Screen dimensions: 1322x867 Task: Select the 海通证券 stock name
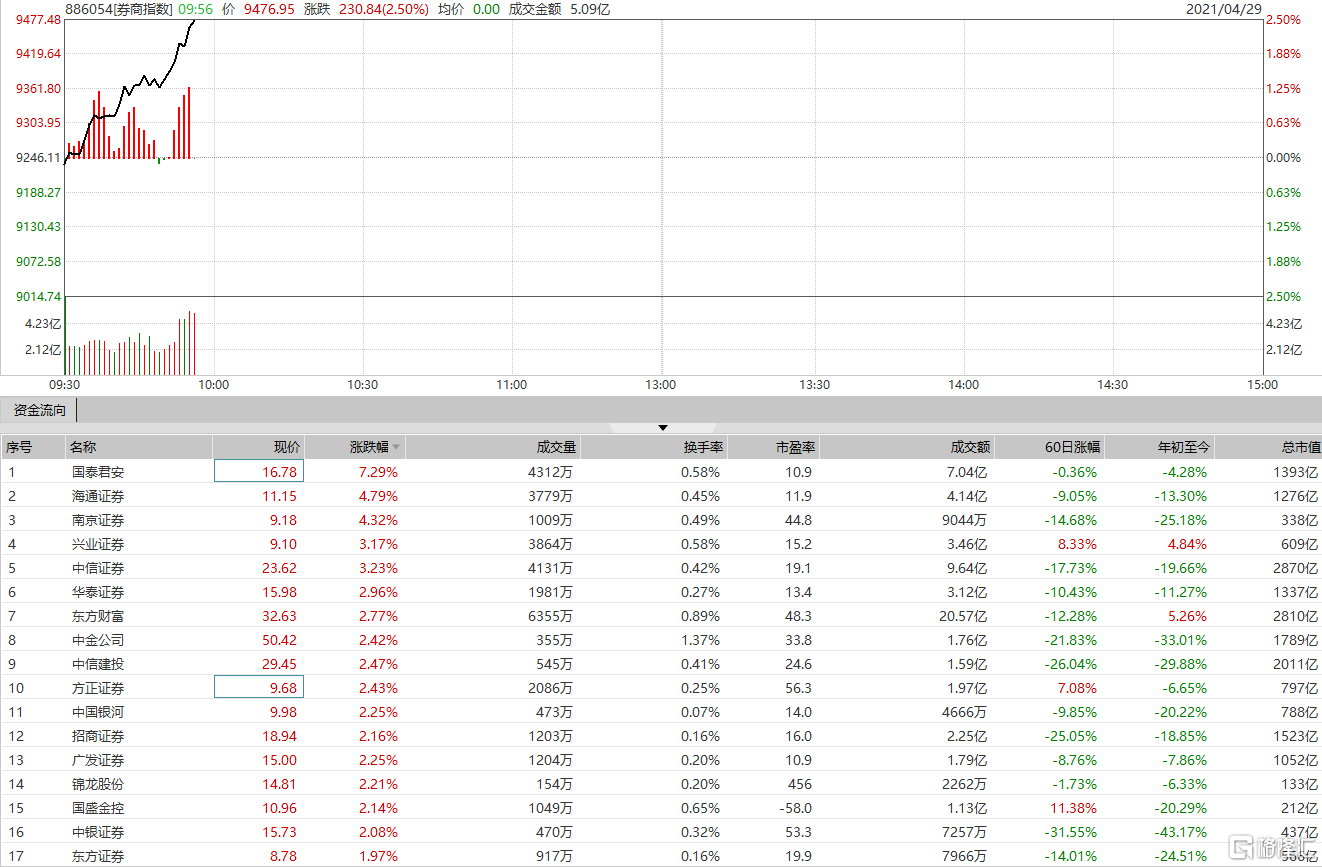coord(98,496)
